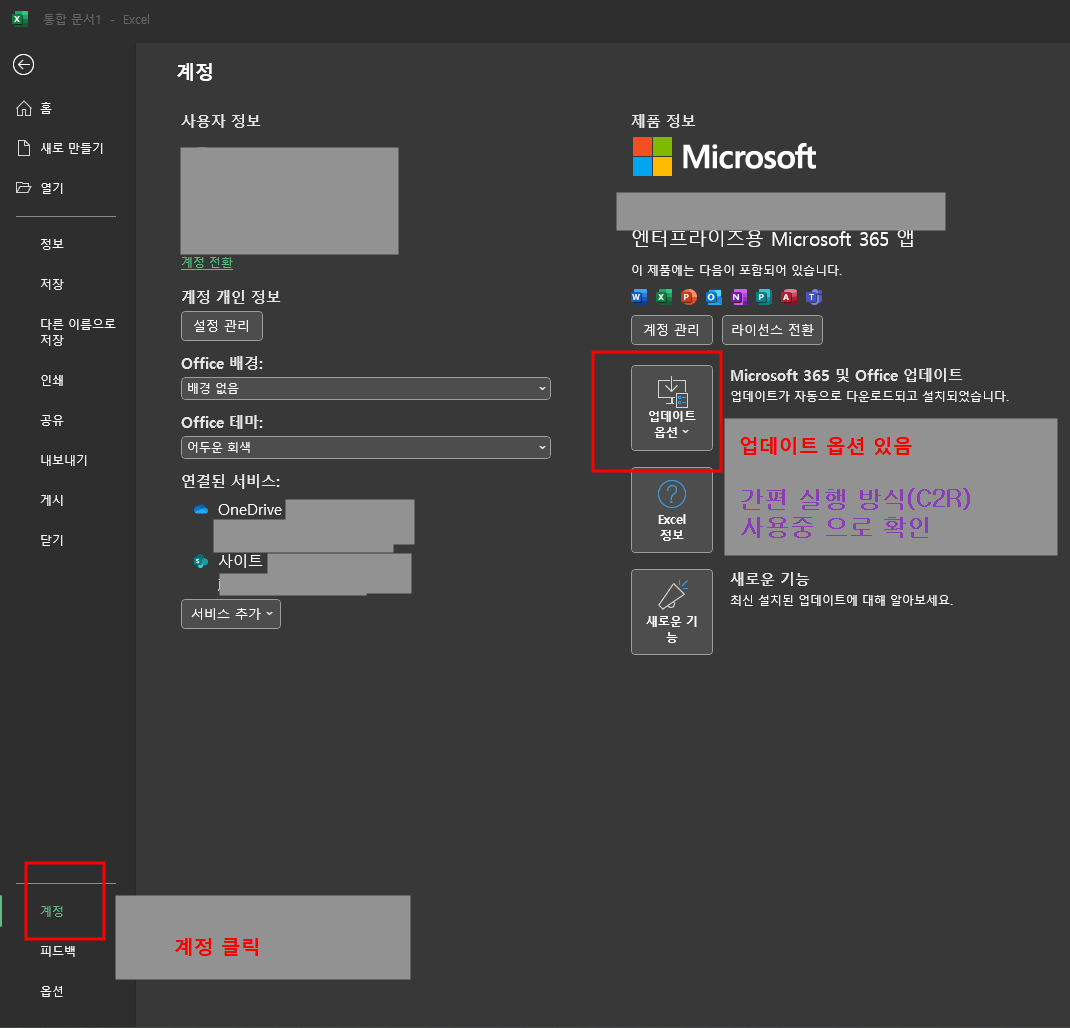Click the Outlook app icon
This screenshot has height=1028, width=1070.
[714, 297]
